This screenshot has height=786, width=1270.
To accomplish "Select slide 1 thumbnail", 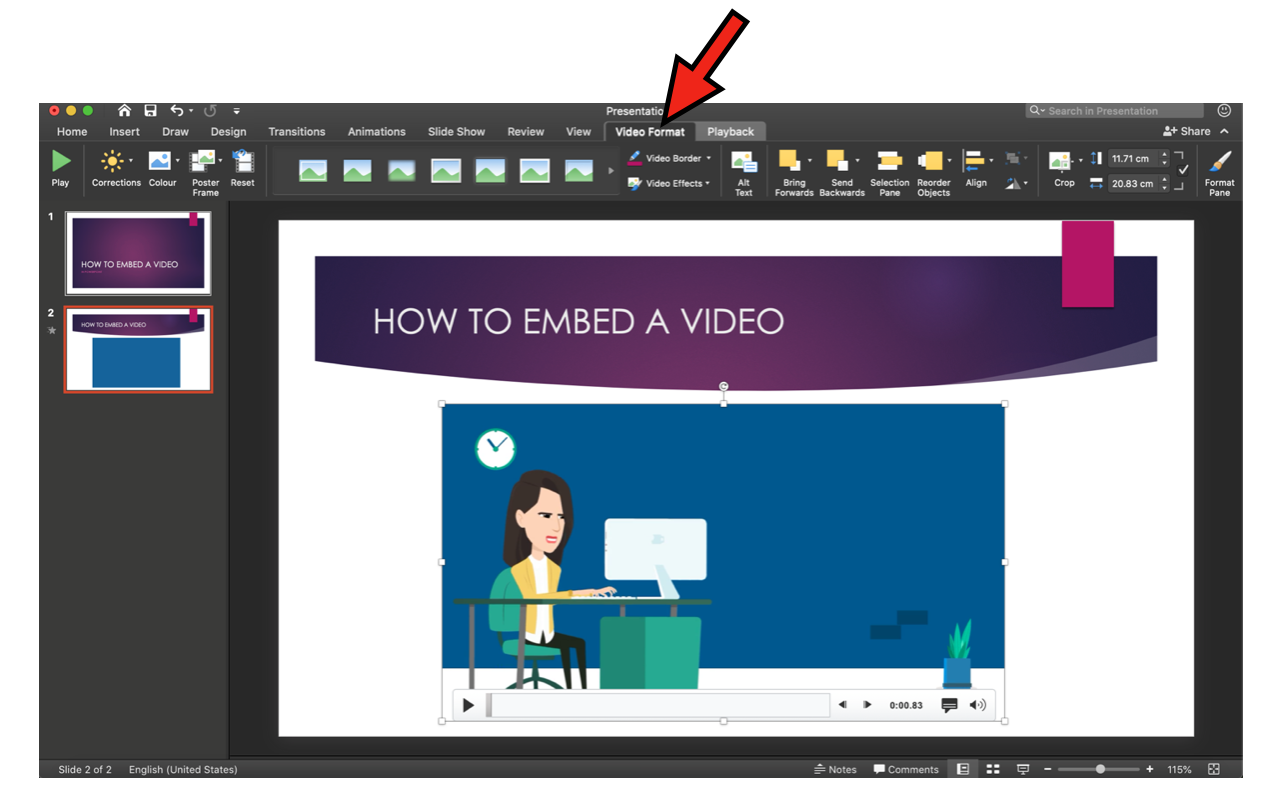I will 138,252.
